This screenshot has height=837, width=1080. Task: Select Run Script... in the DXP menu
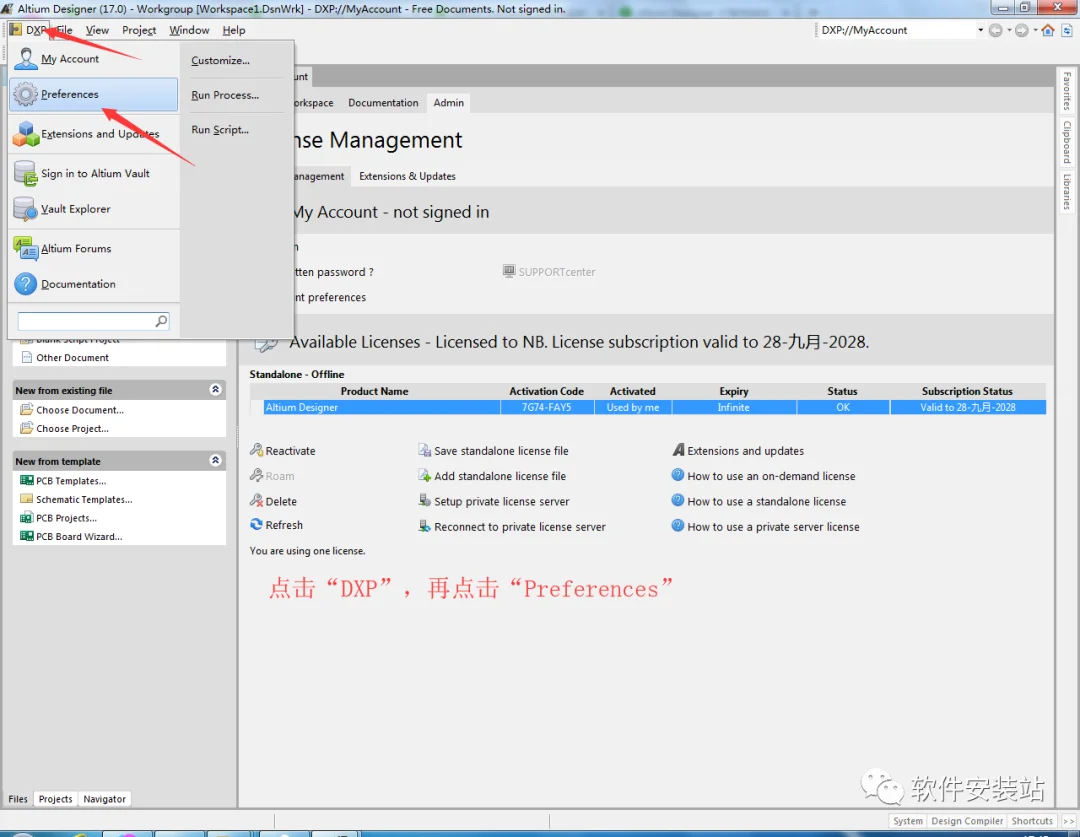(220, 130)
